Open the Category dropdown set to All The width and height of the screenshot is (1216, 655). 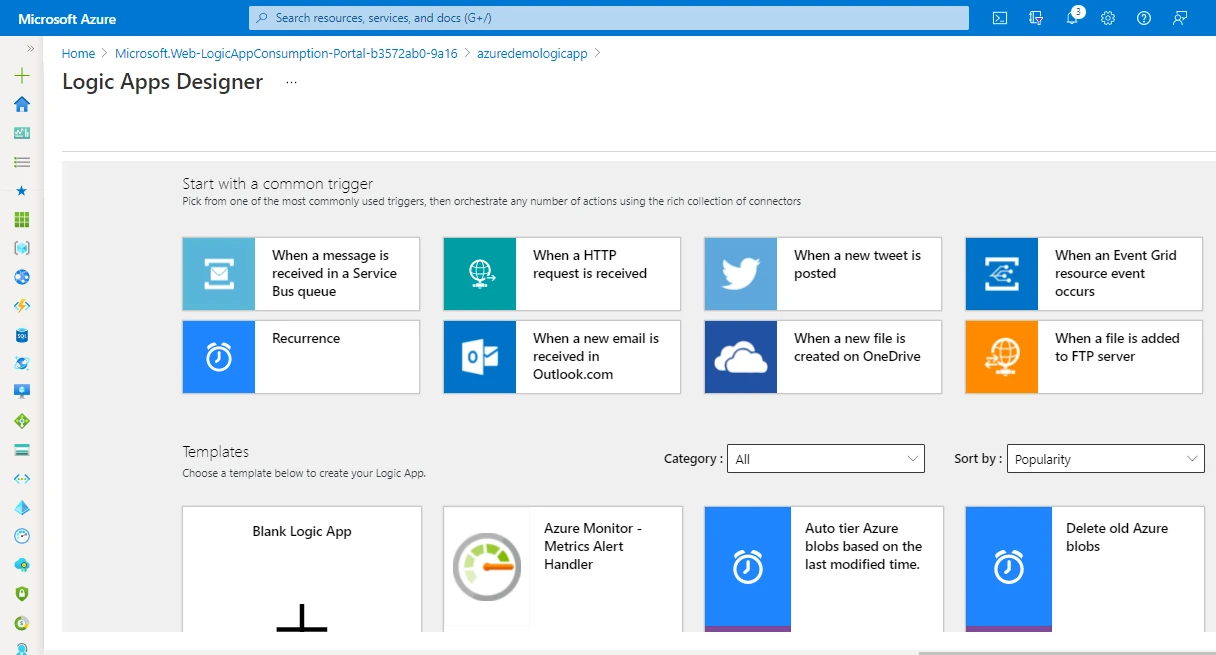click(825, 458)
